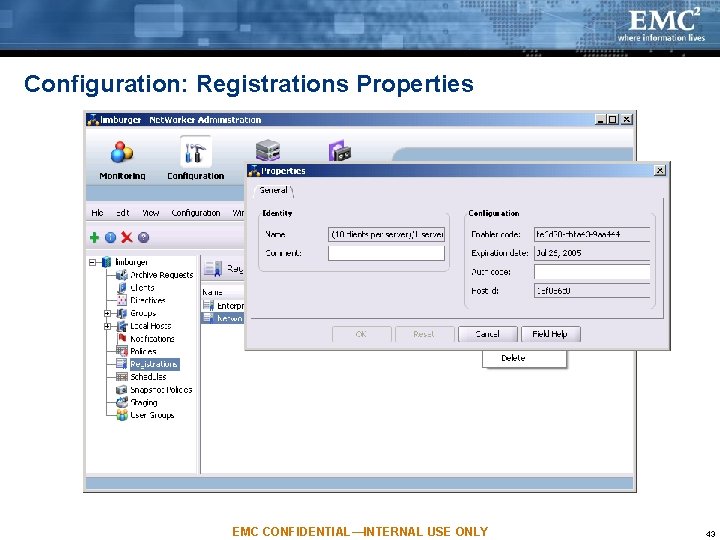
Task: Open the Configuration menu in menu bar
Action: click(x=196, y=213)
